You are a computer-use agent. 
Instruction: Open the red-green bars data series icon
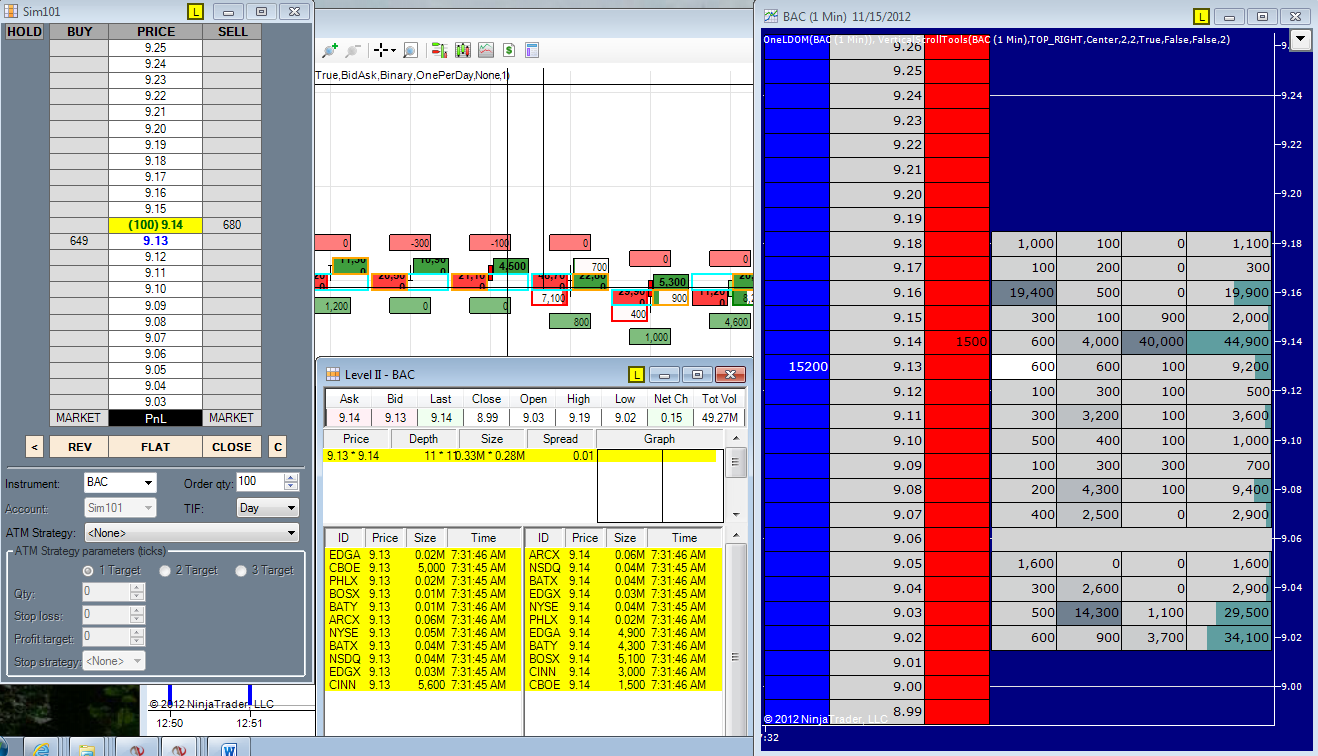(x=439, y=50)
